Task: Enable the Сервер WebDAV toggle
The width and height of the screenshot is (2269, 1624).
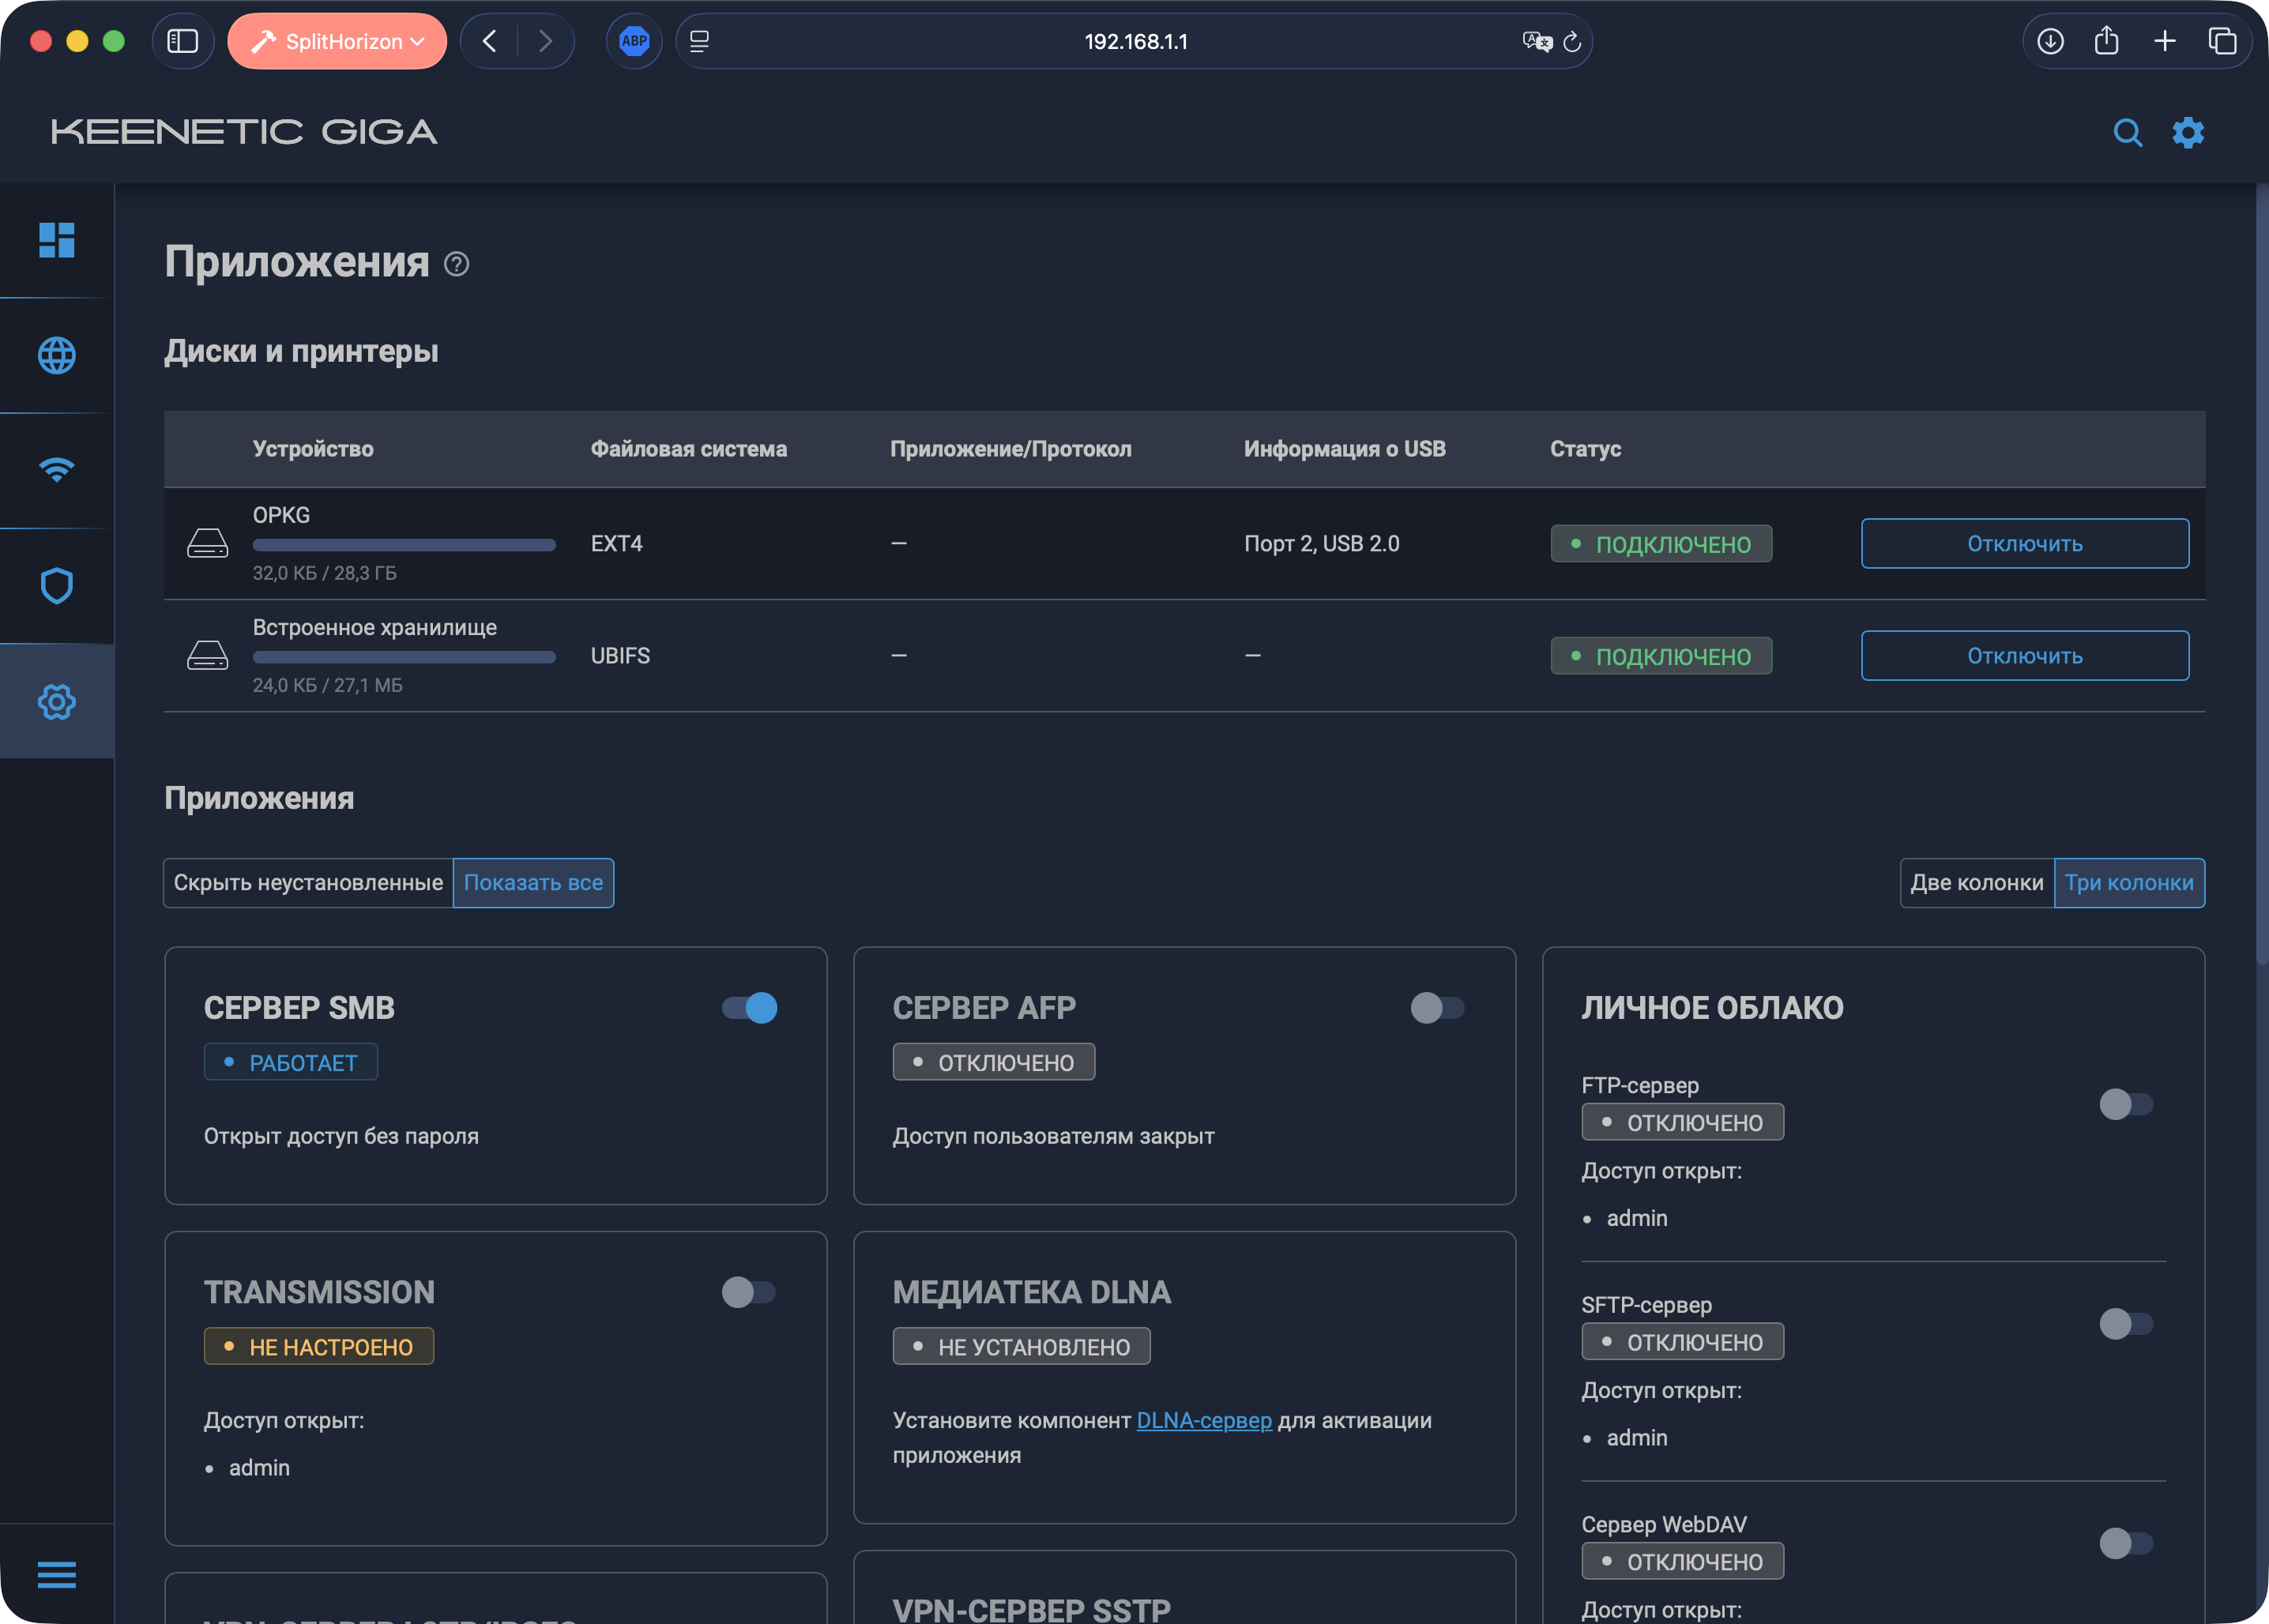Action: coord(2127,1543)
